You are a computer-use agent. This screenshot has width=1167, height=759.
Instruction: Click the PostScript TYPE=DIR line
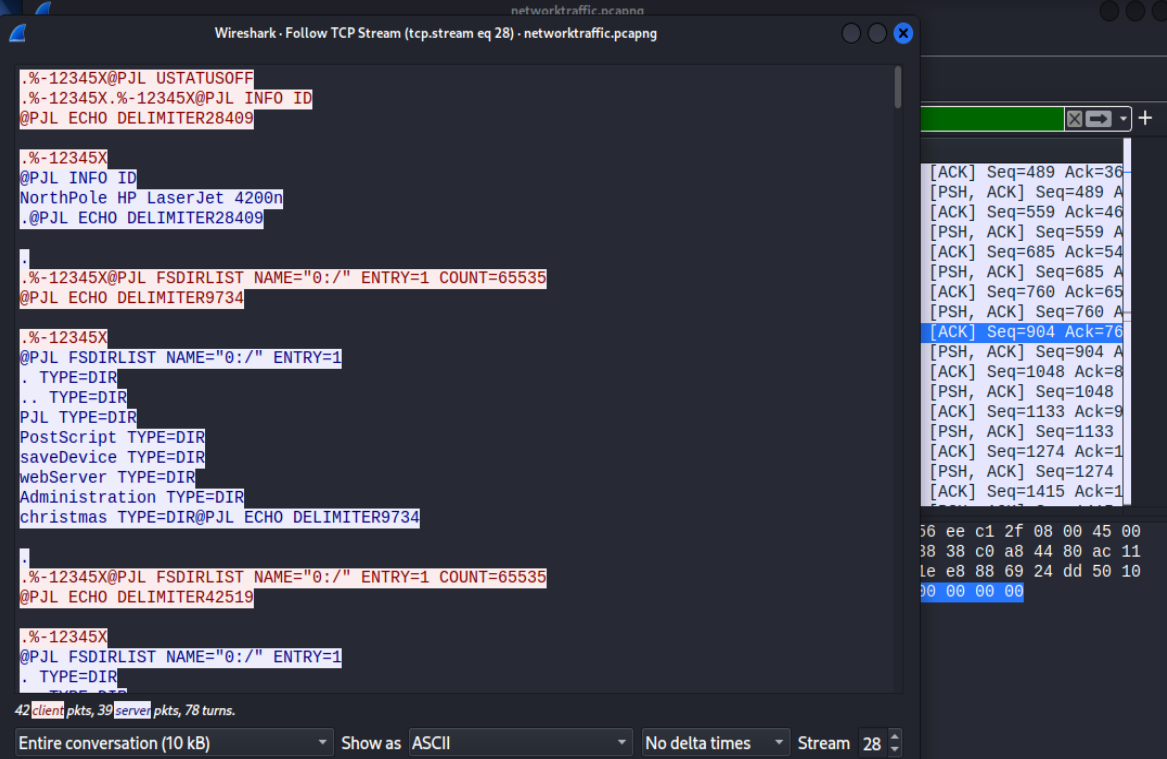tap(112, 438)
